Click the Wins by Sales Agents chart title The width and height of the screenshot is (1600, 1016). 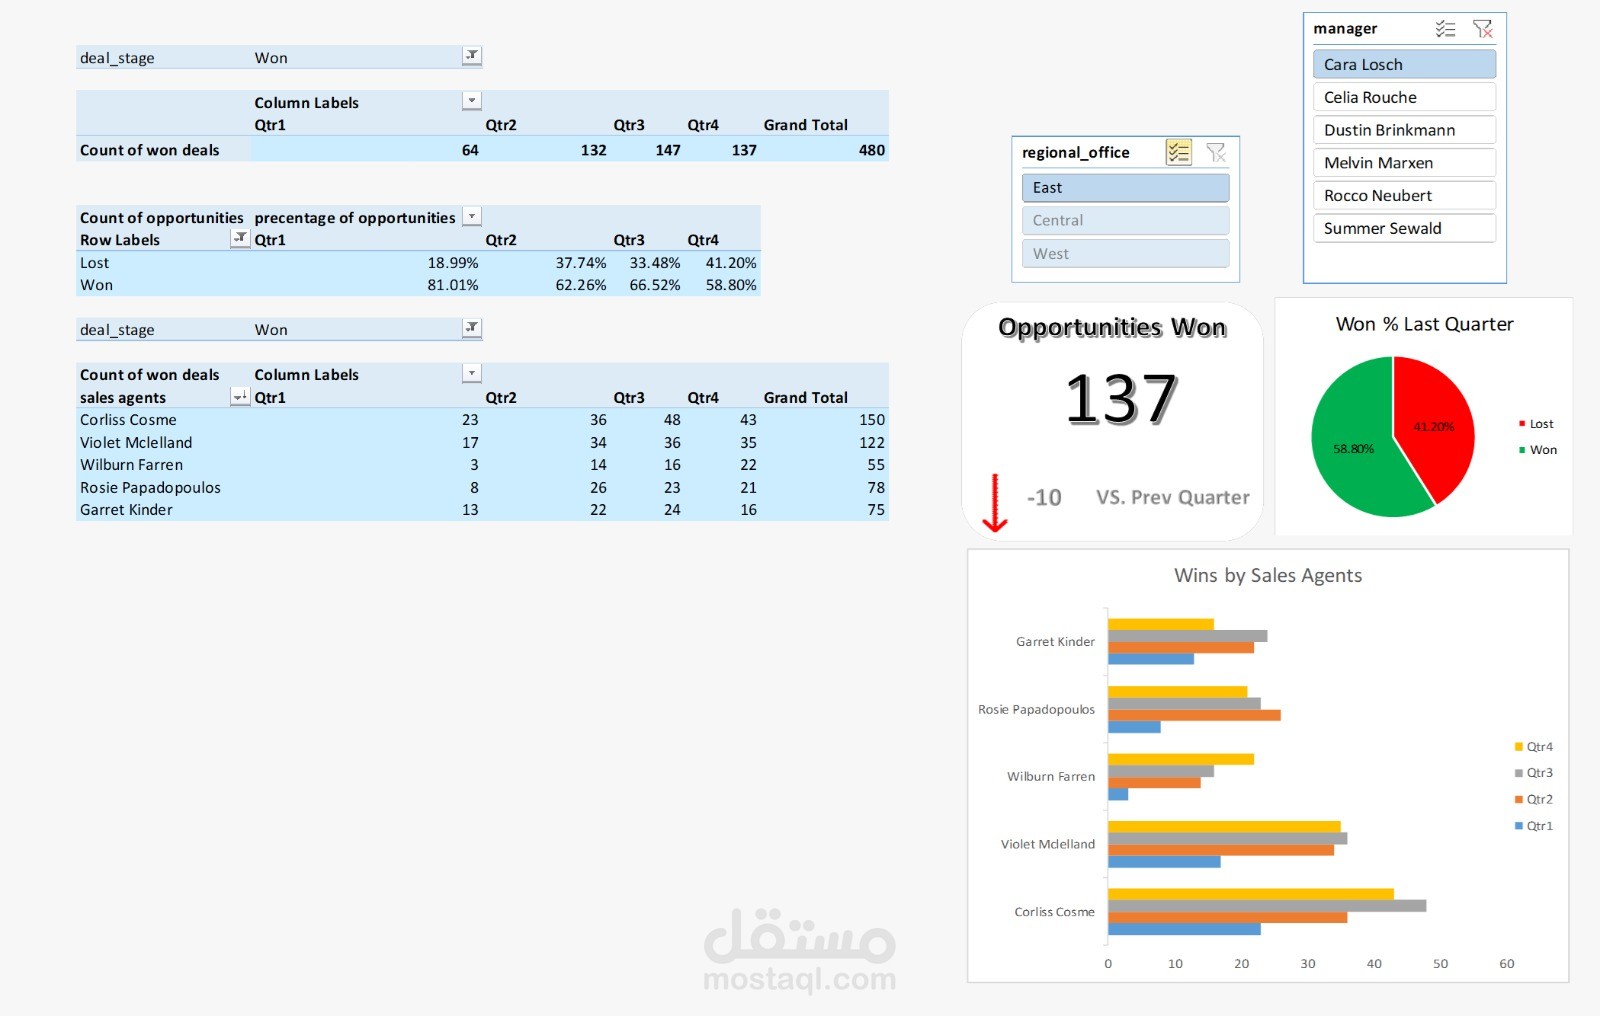click(1268, 575)
